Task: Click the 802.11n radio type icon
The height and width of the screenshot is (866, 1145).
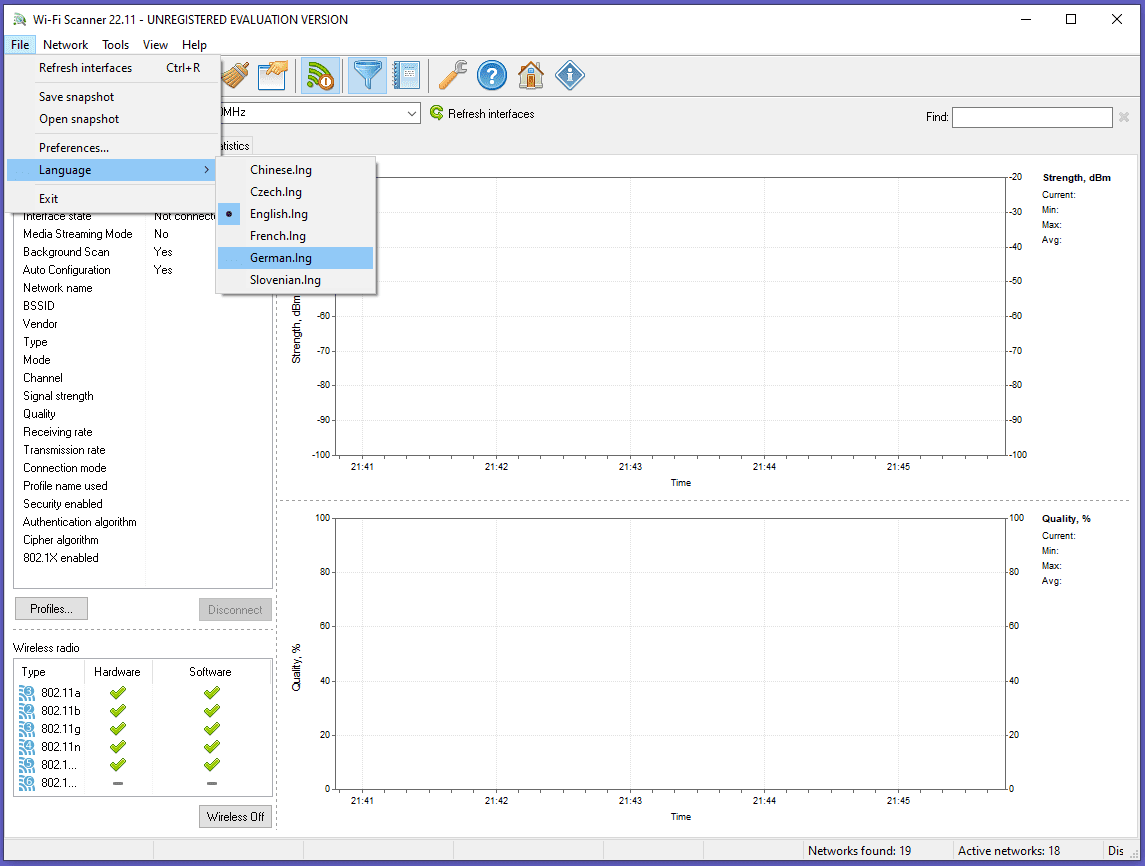Action: (x=27, y=746)
